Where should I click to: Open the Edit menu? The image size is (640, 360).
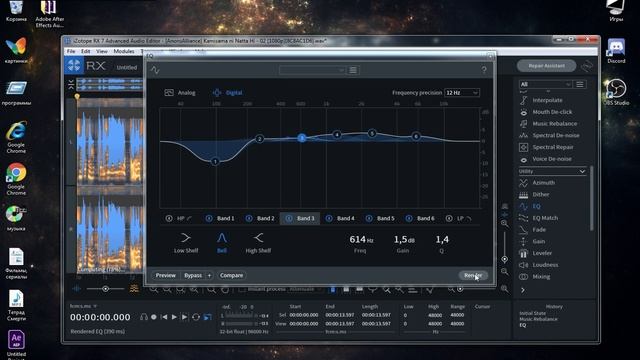85,51
